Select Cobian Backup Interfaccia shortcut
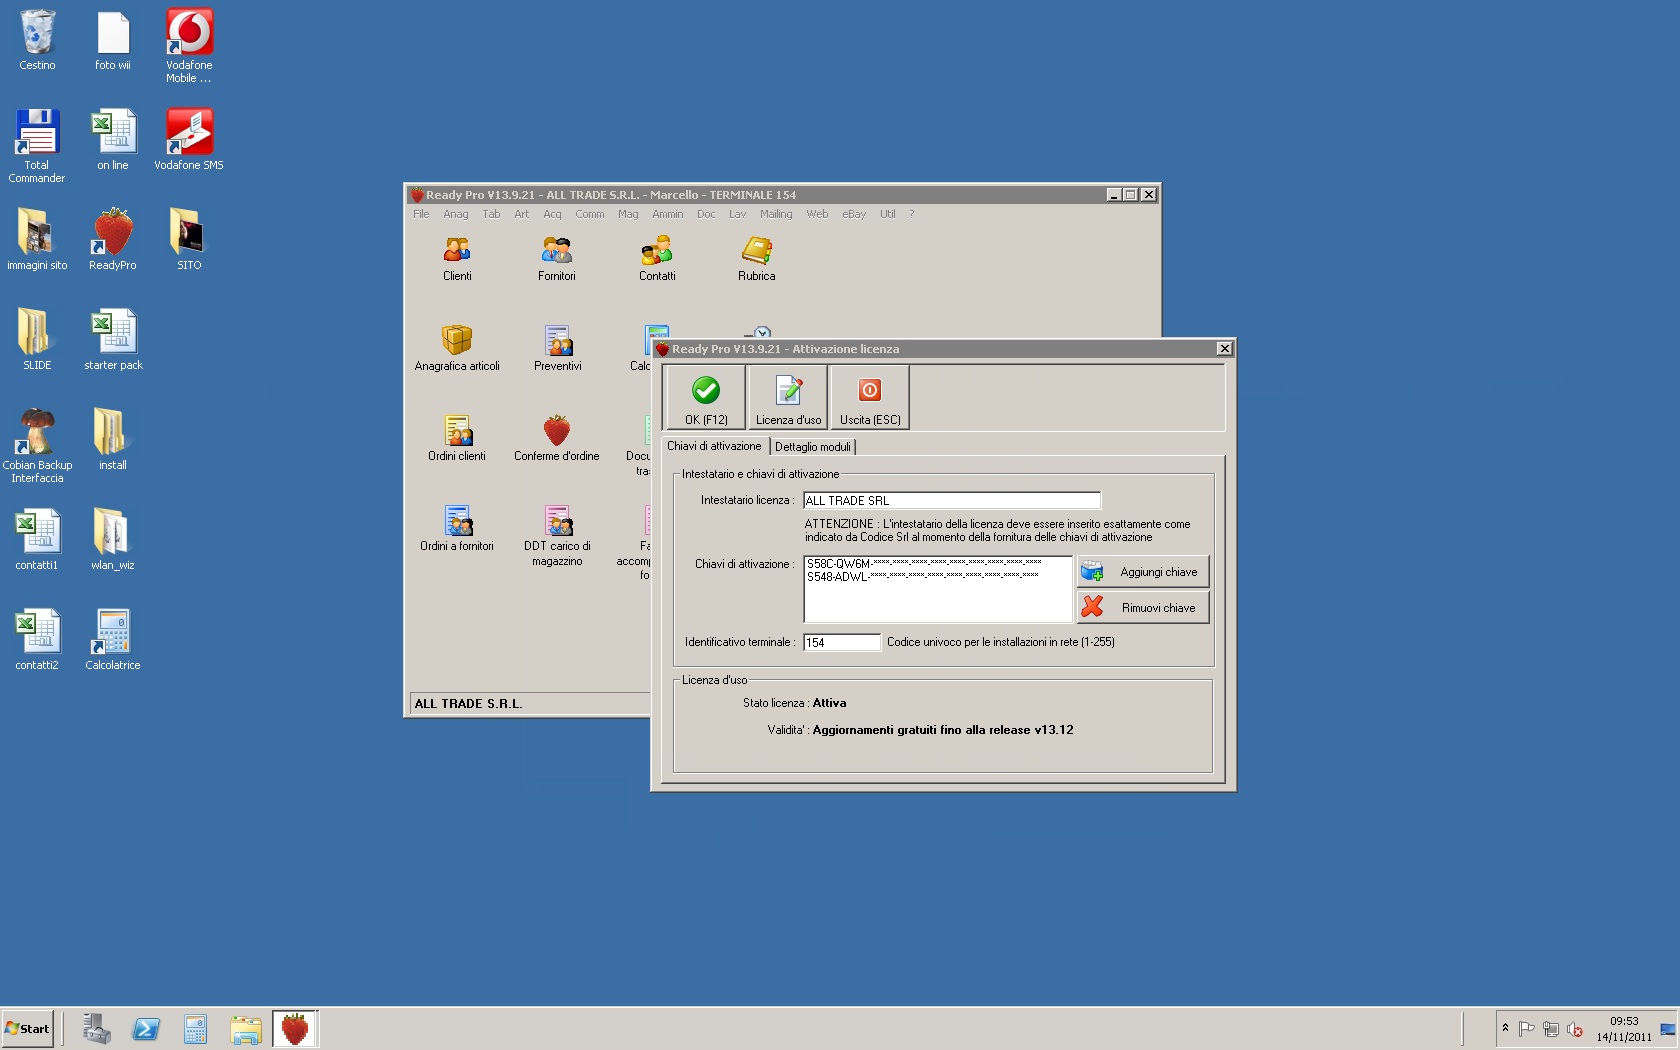Image resolution: width=1680 pixels, height=1050 pixels. [x=37, y=446]
